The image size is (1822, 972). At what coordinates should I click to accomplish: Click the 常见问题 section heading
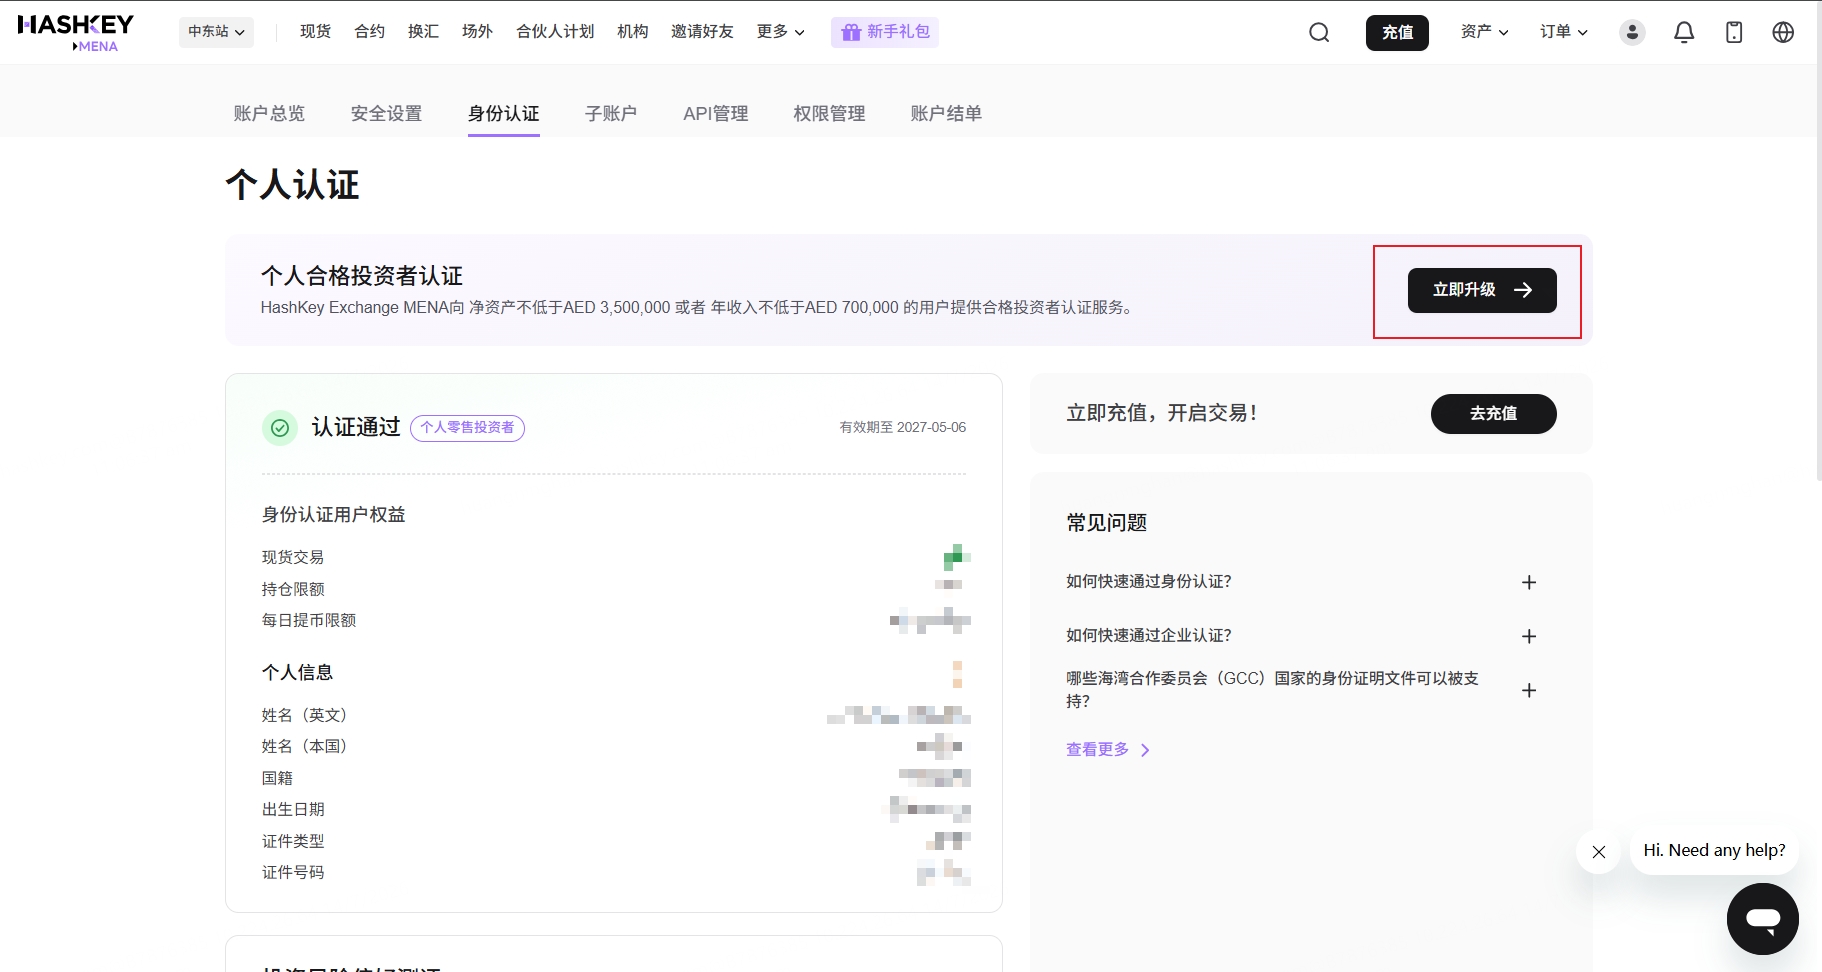coord(1107,523)
